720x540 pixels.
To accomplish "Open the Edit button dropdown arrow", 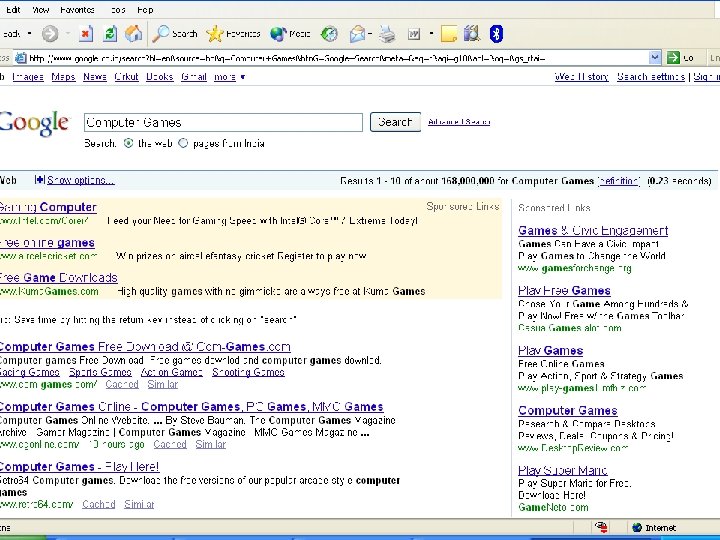I will [431, 34].
